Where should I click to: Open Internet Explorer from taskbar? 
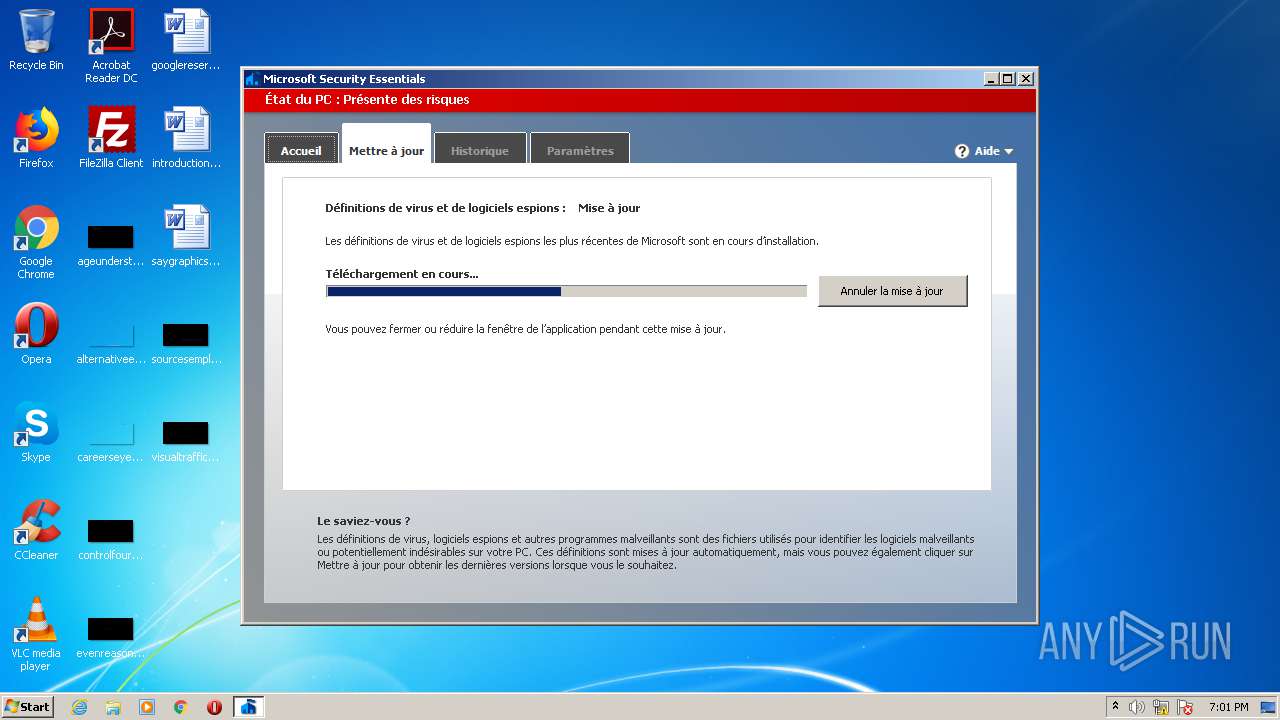pyautogui.click(x=79, y=707)
